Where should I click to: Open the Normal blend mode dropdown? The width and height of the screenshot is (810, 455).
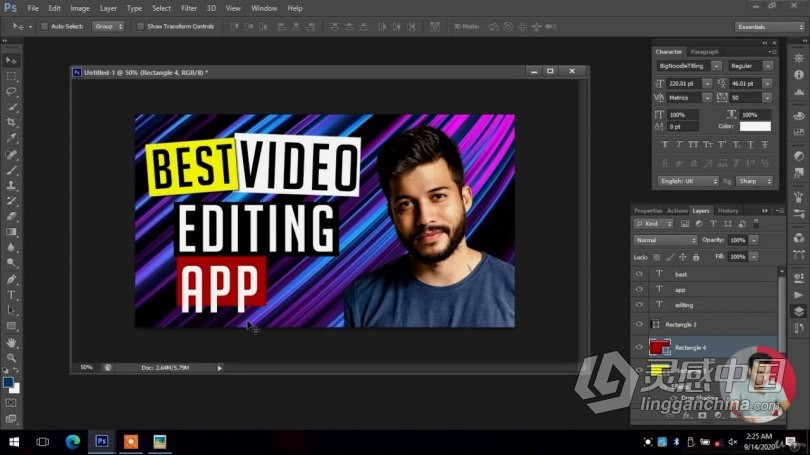665,240
